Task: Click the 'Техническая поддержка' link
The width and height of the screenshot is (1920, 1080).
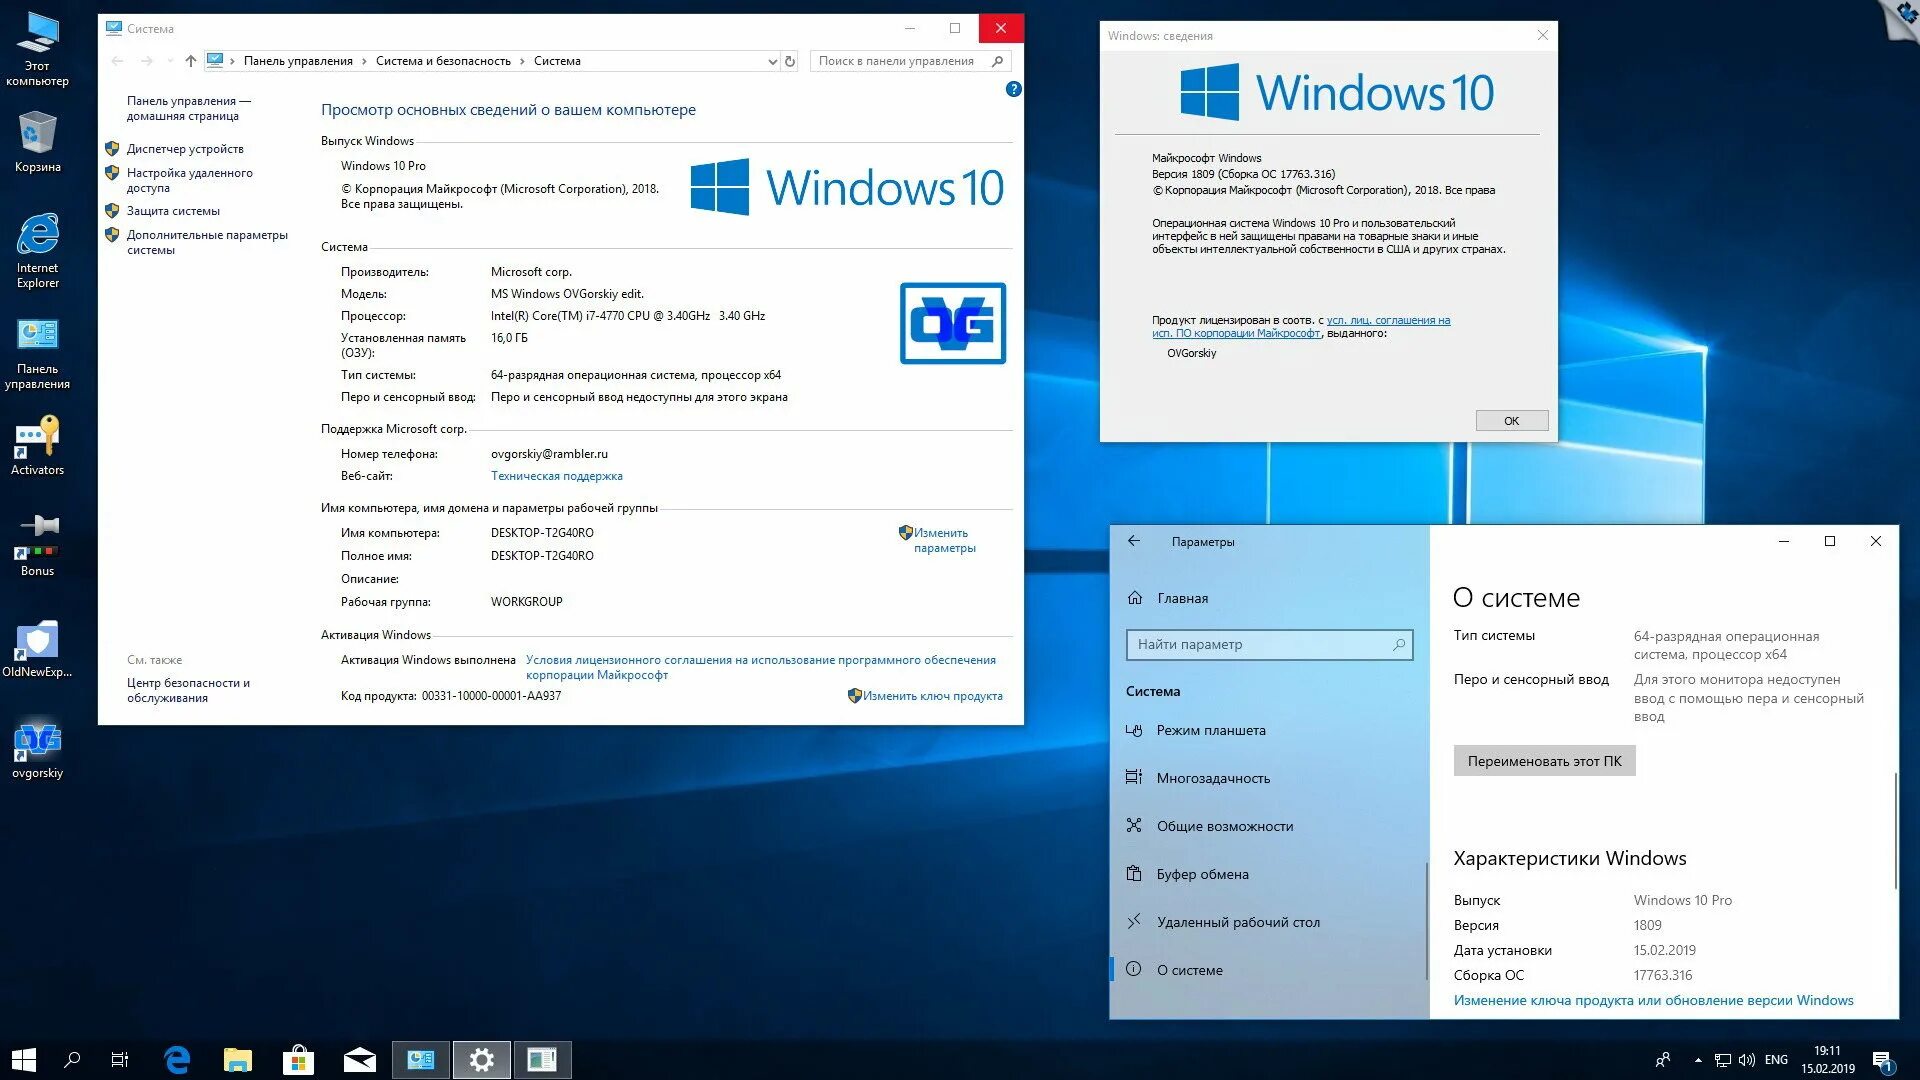Action: point(556,476)
